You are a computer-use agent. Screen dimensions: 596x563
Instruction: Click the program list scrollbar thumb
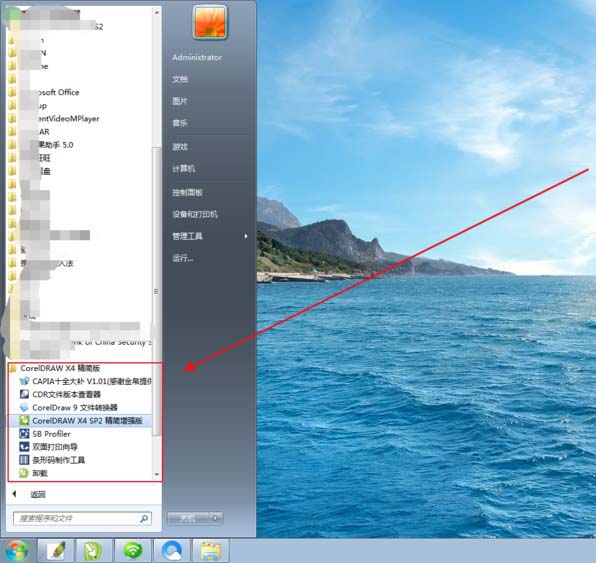(x=156, y=292)
